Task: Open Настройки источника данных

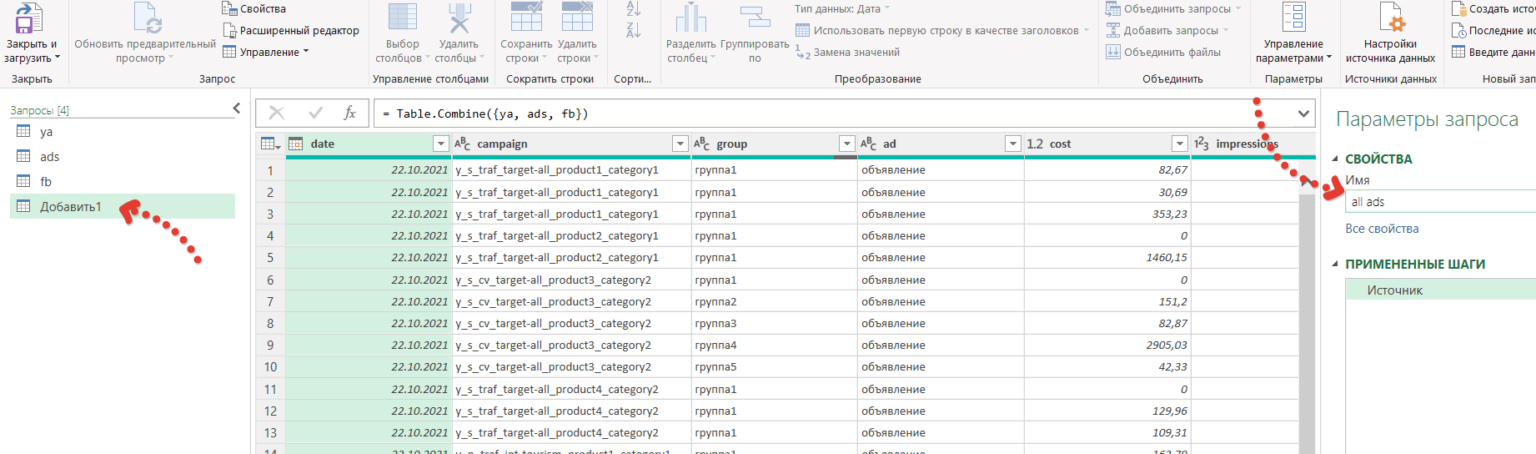Action: pos(1390,22)
